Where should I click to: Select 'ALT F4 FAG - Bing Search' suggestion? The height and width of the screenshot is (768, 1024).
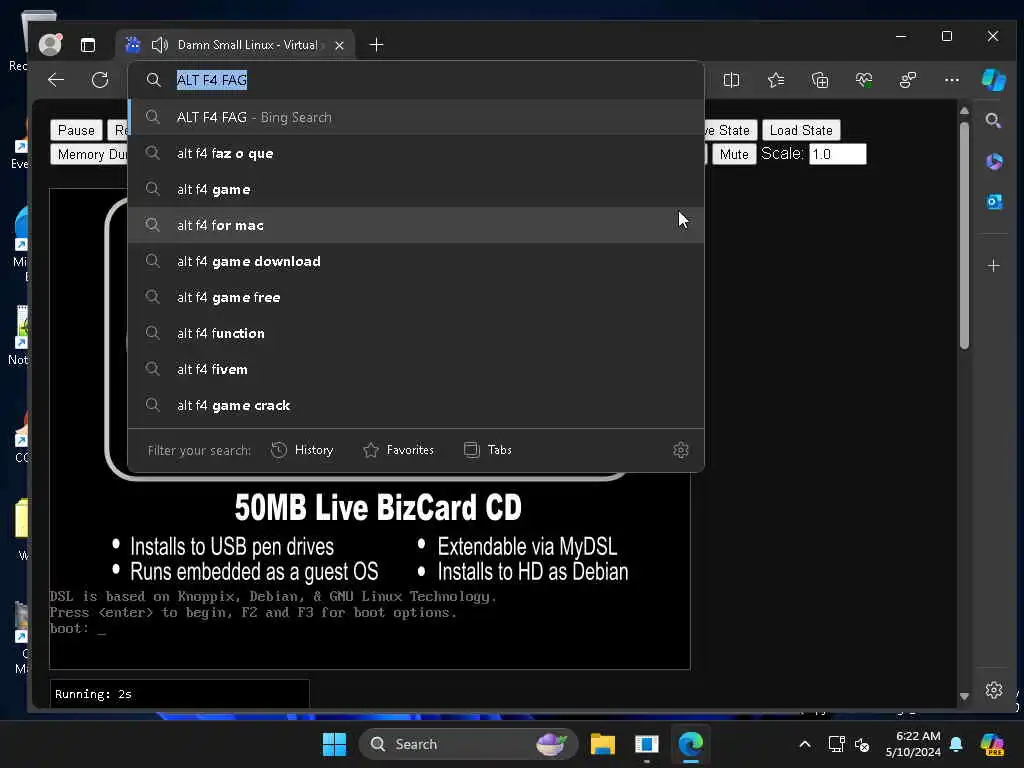click(416, 118)
